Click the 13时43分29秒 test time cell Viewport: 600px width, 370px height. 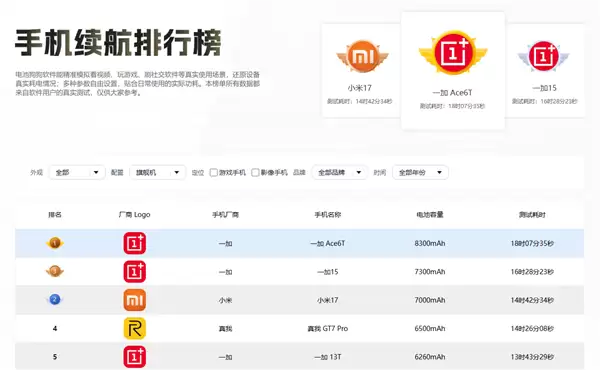pos(532,357)
